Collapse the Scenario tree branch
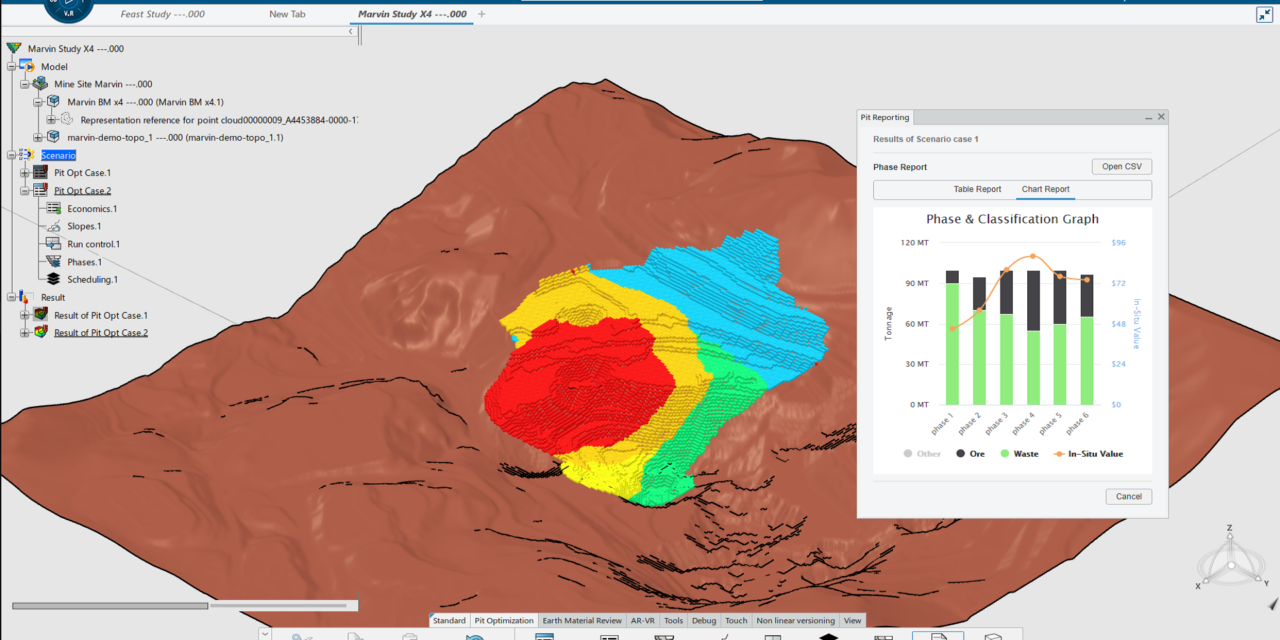Screen dimensions: 1280x640 [x=11, y=156]
